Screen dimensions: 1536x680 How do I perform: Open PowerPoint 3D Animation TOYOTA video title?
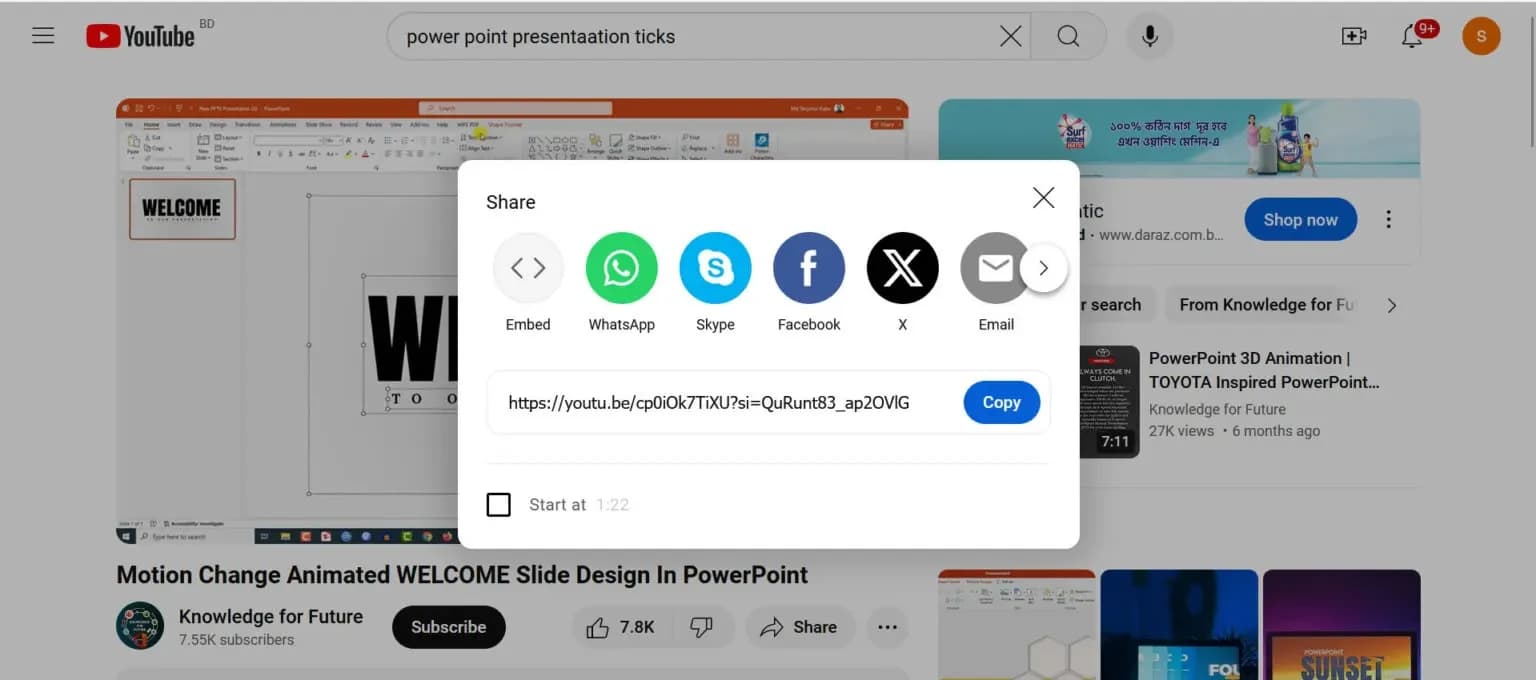coord(1263,370)
